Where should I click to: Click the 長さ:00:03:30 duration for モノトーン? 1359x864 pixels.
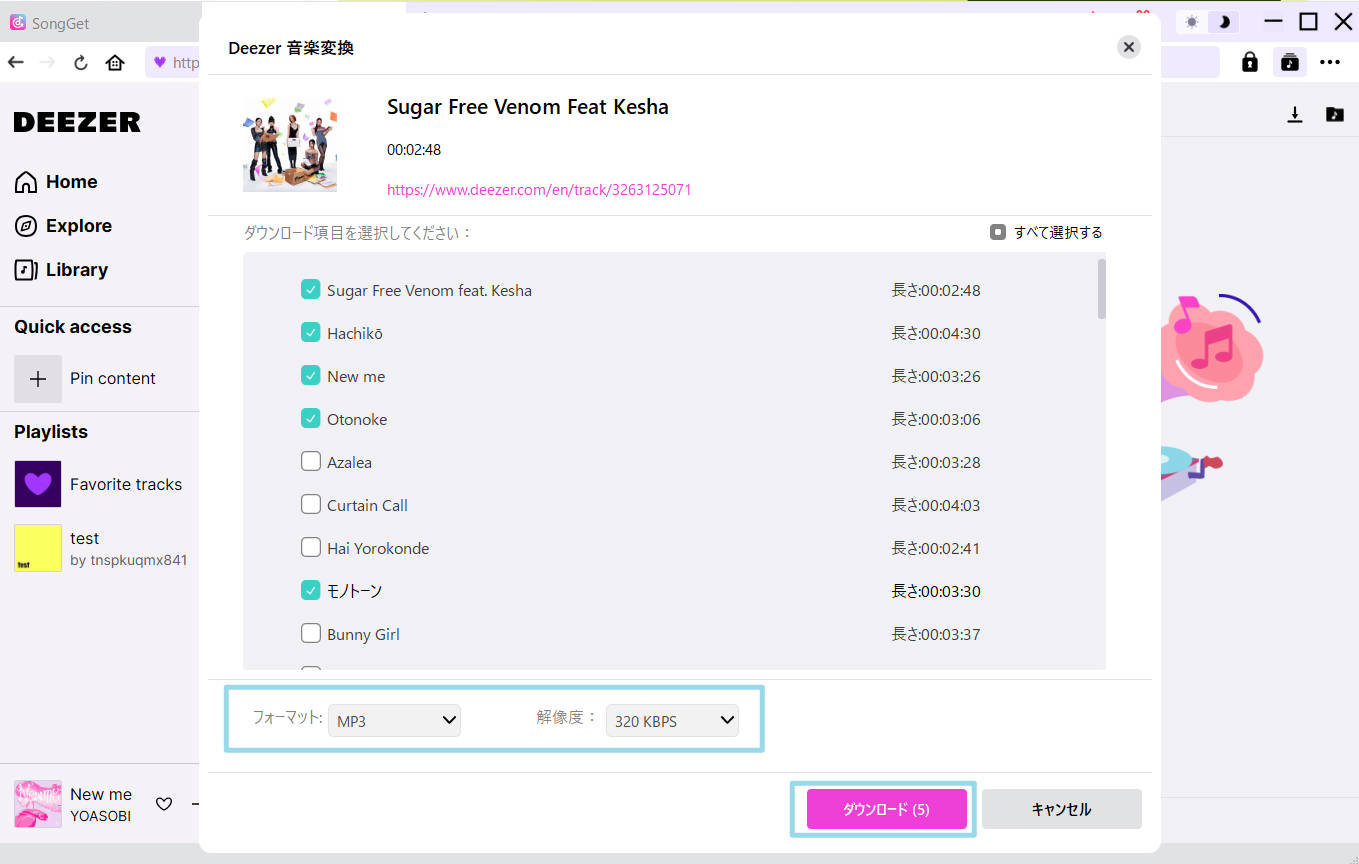936,592
